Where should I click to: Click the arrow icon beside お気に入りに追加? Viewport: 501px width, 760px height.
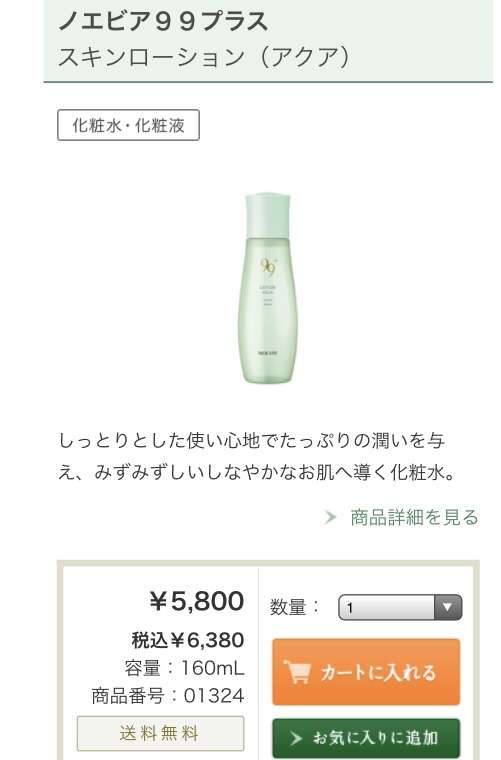pos(296,738)
